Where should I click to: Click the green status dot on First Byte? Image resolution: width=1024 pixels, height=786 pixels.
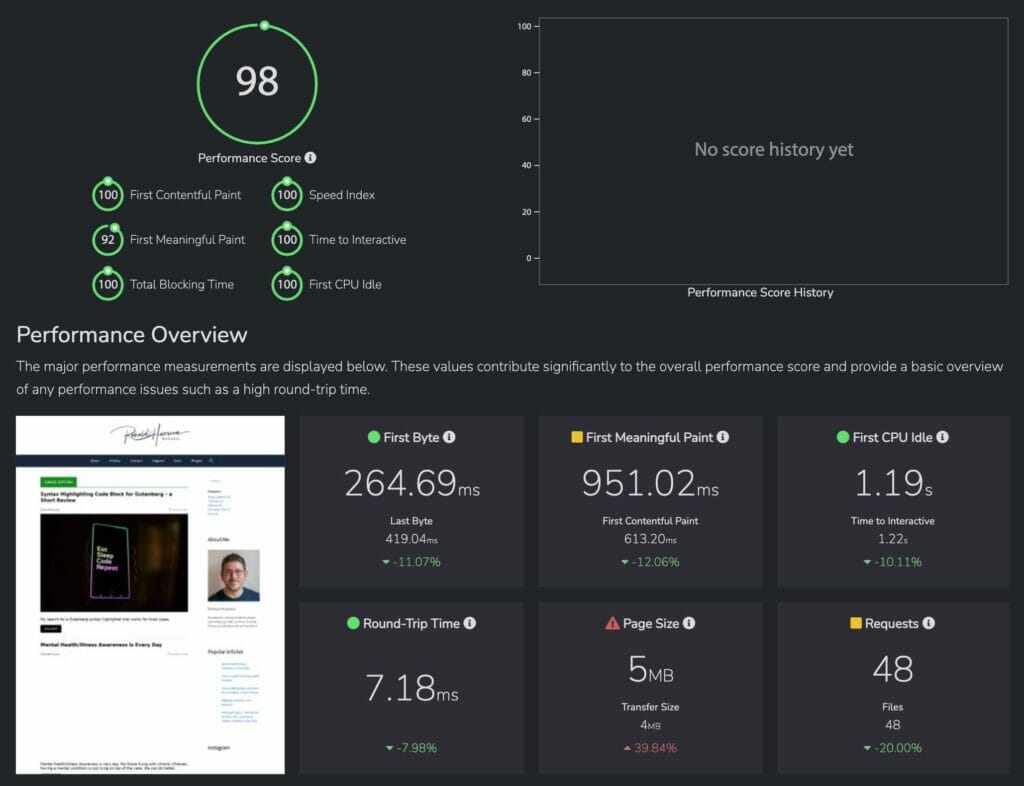coord(374,437)
